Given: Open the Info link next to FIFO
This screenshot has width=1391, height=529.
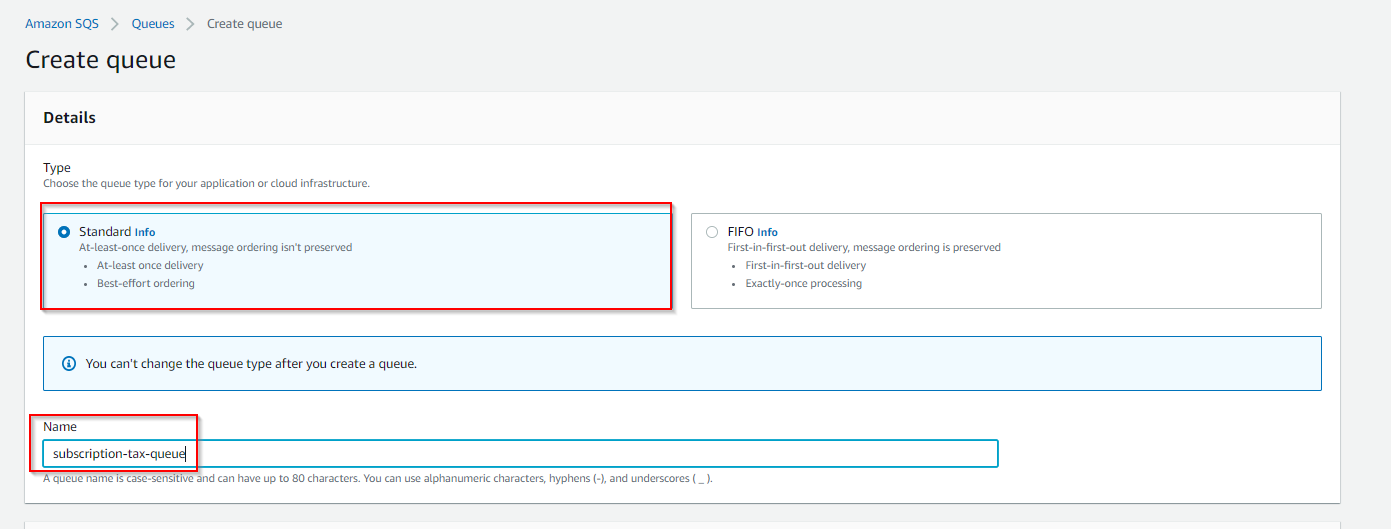Looking at the screenshot, I should 767,232.
